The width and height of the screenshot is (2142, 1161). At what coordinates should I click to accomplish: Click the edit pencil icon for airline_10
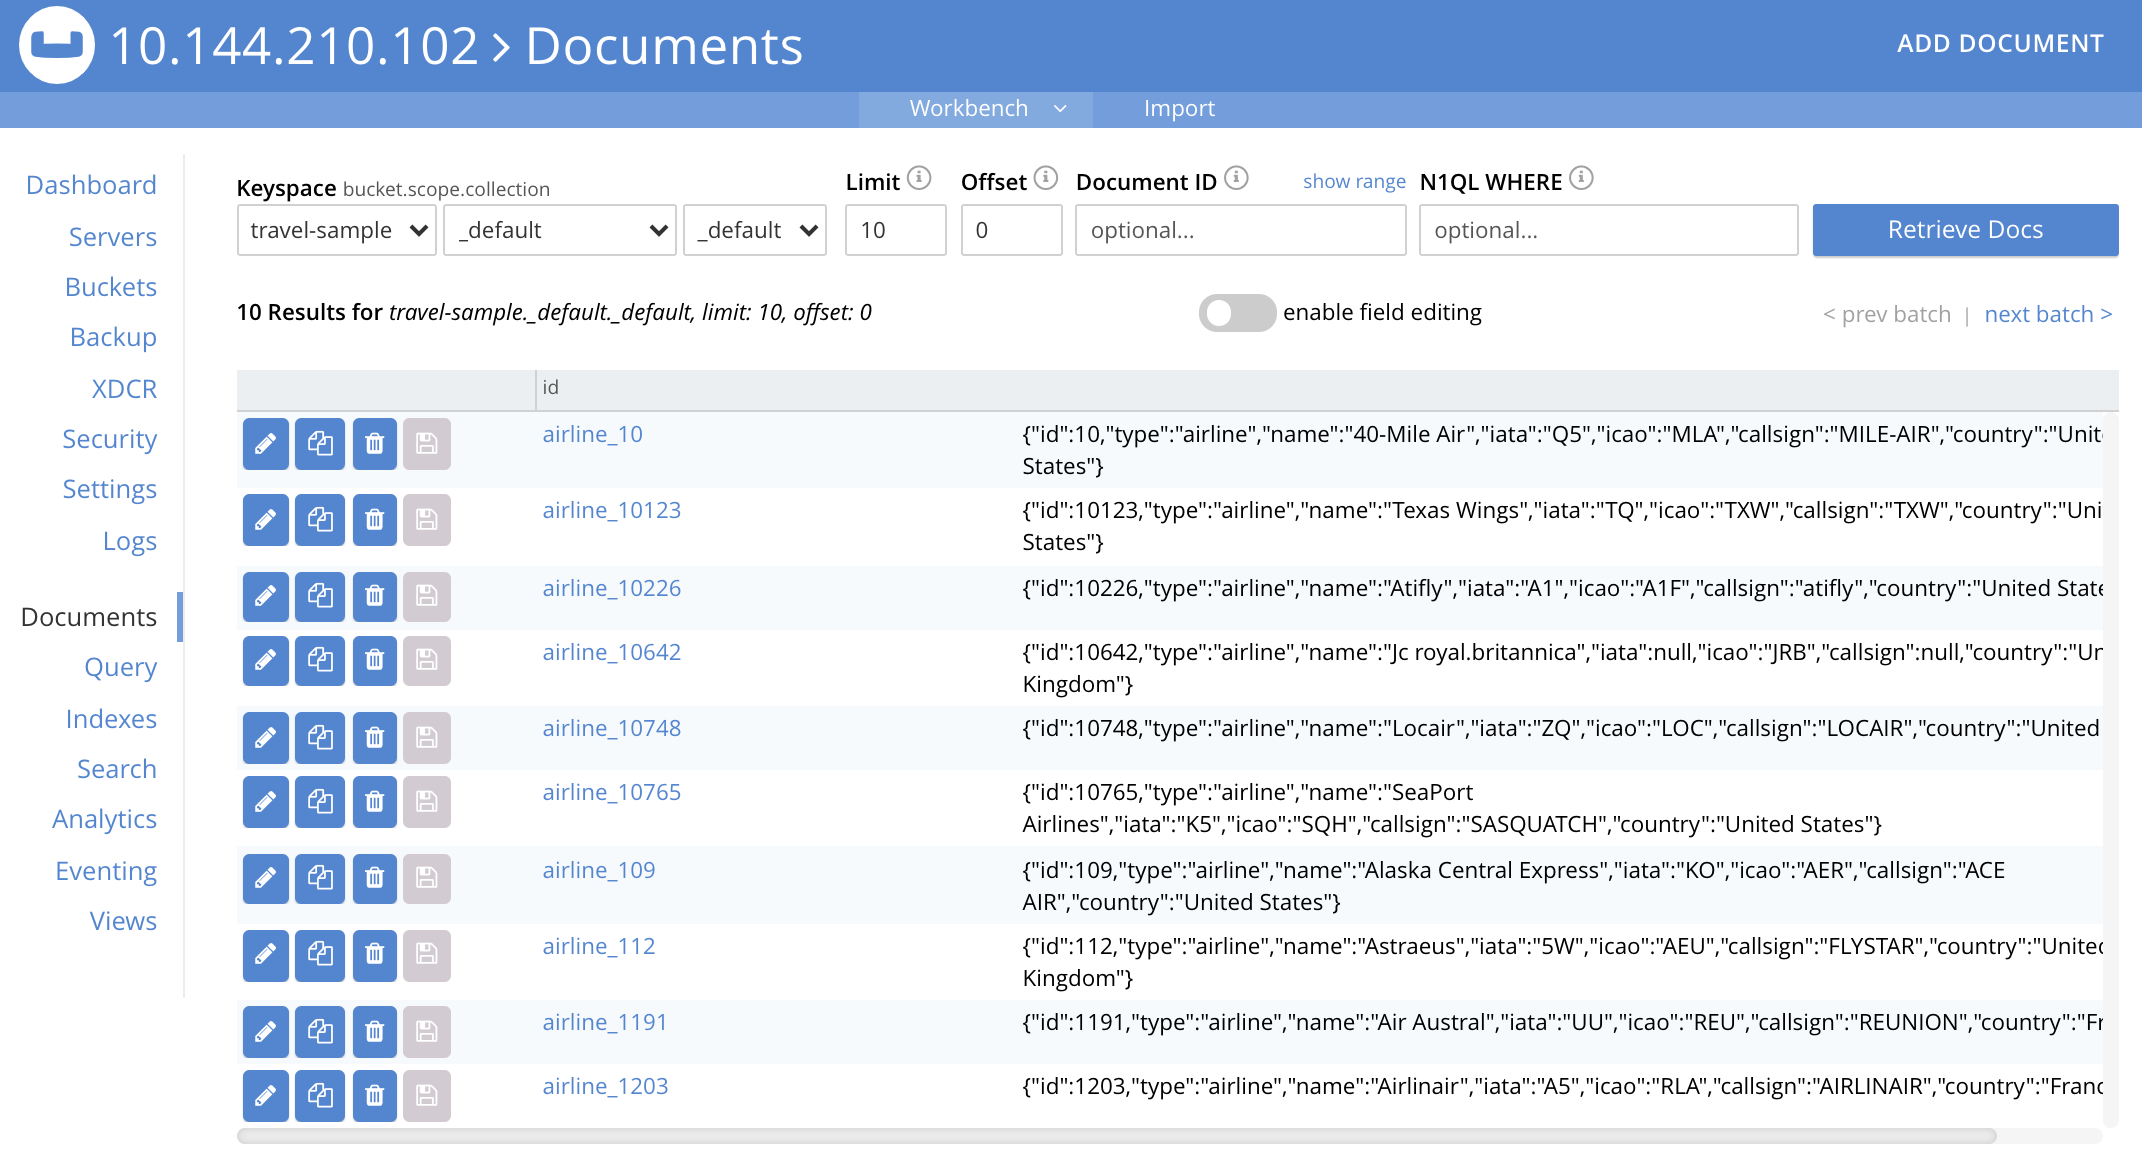(264, 443)
